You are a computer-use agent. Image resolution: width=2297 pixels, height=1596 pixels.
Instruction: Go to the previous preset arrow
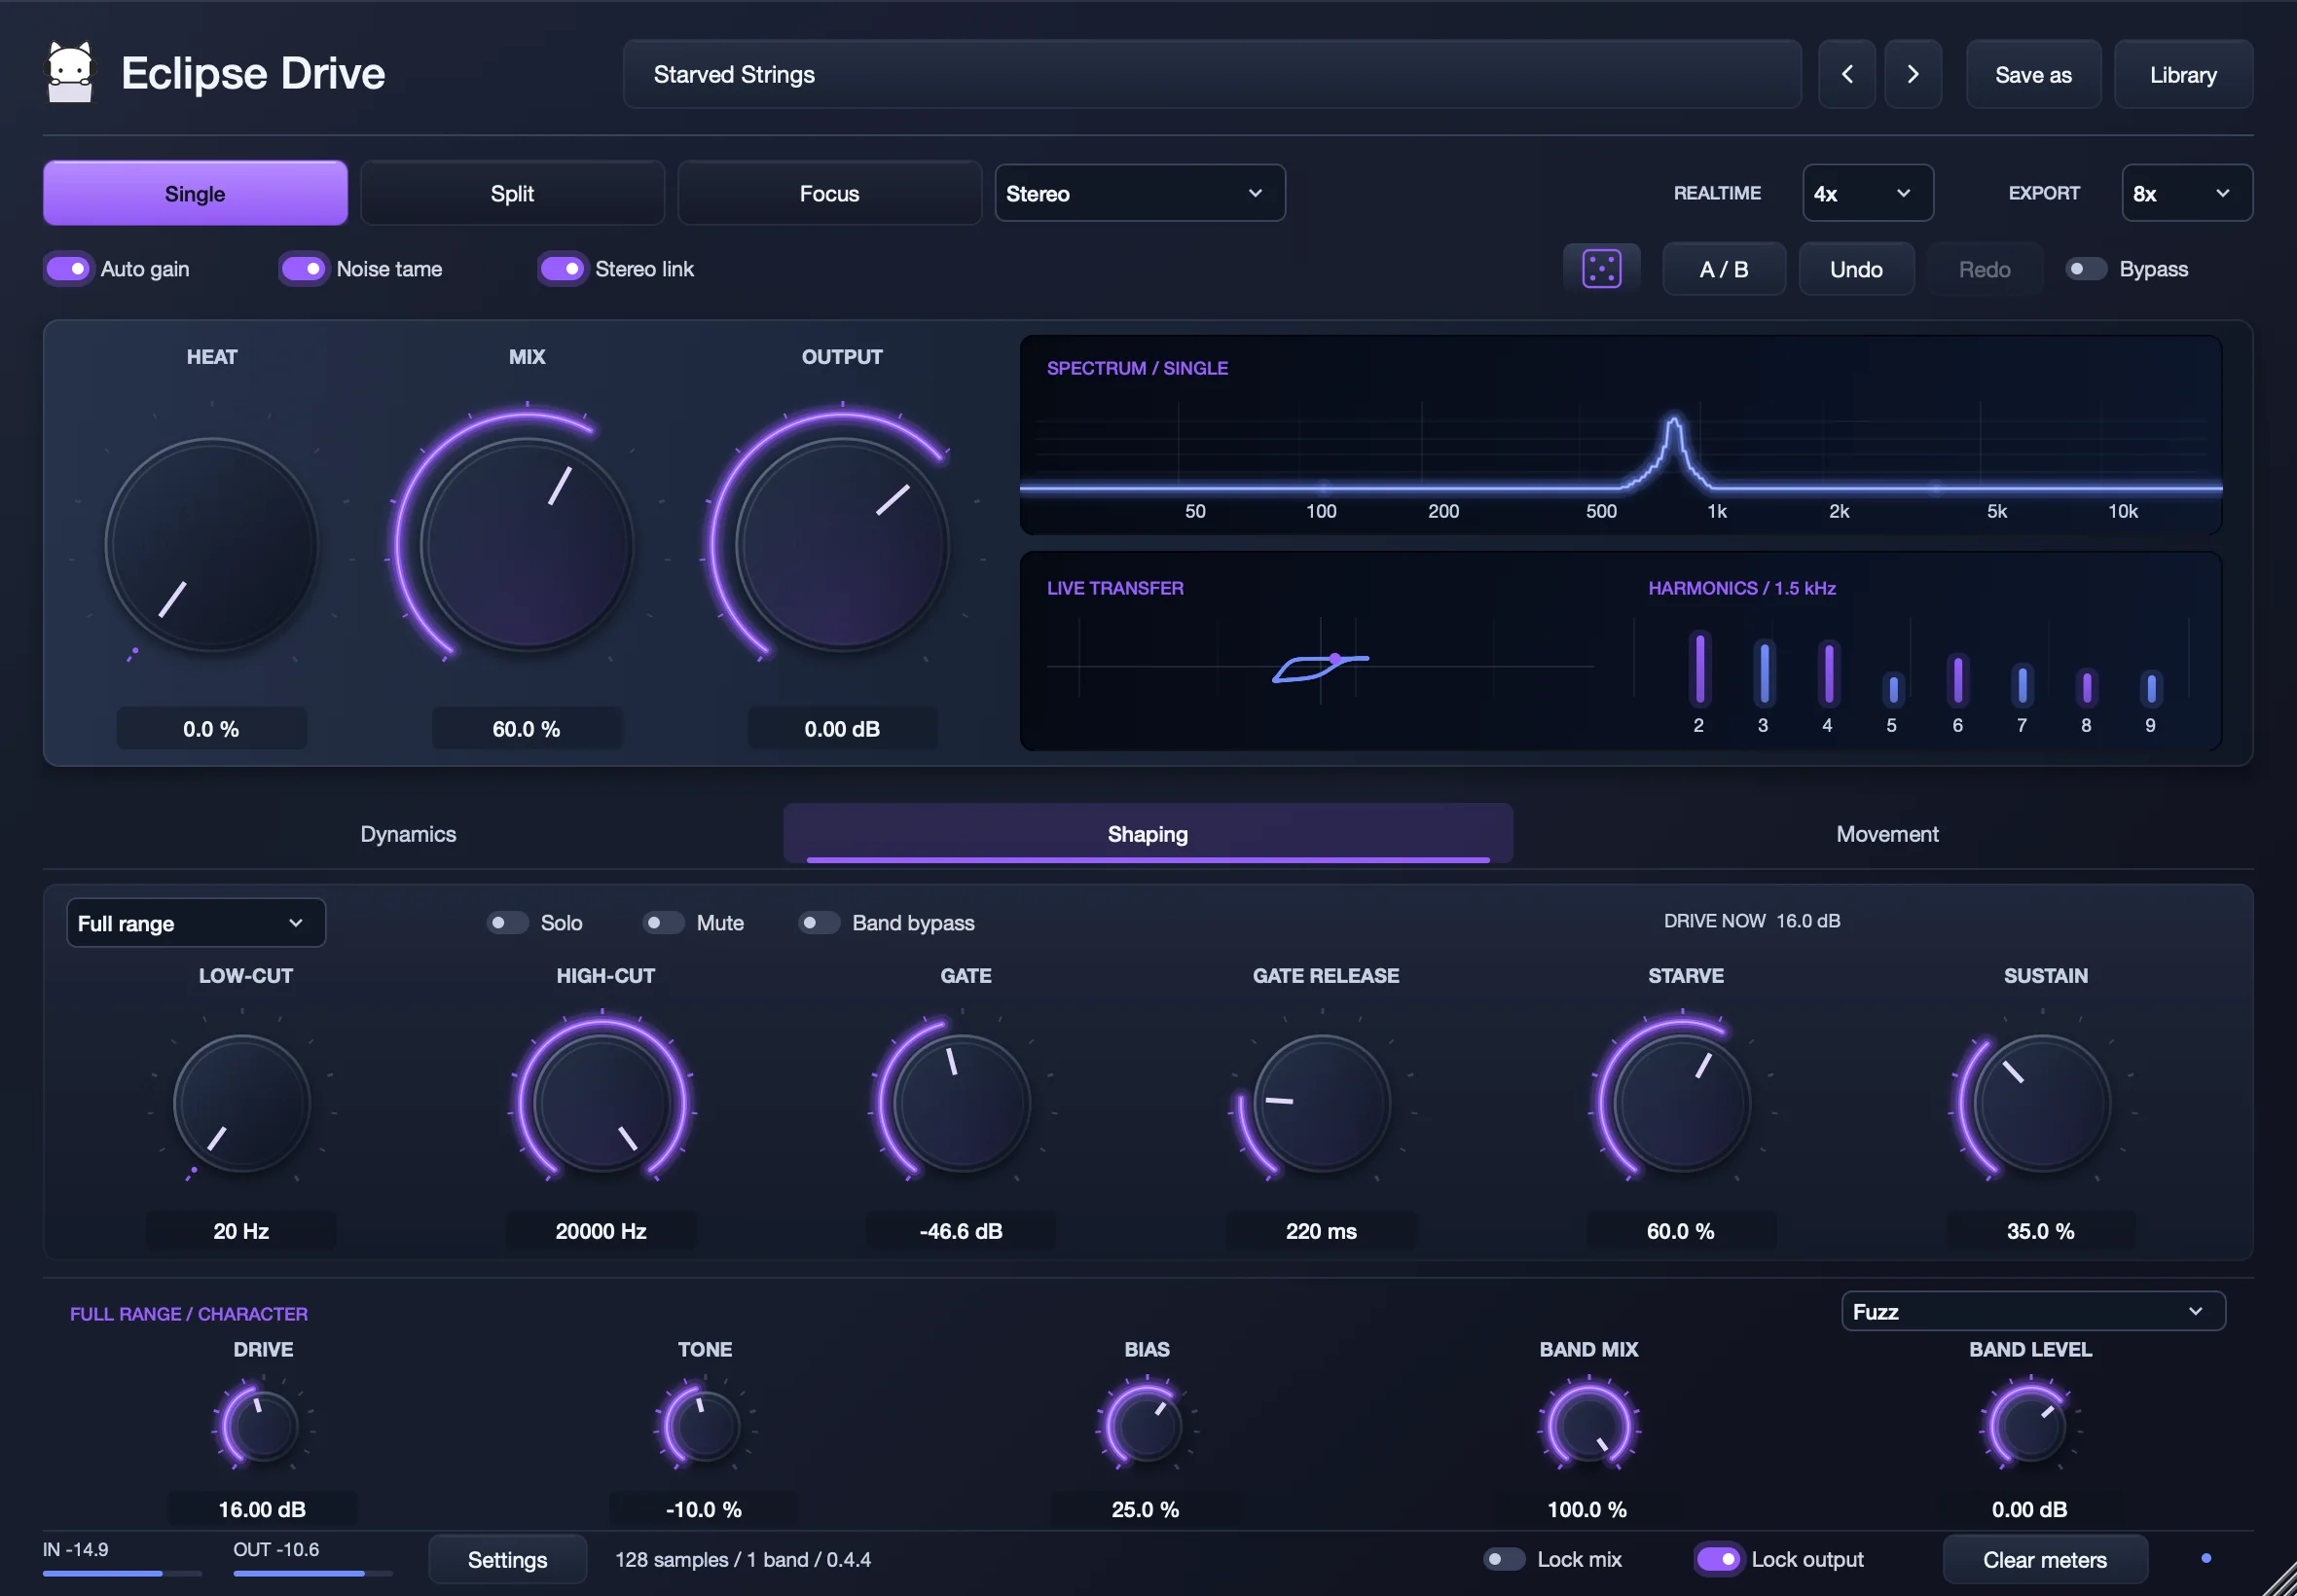point(1846,74)
